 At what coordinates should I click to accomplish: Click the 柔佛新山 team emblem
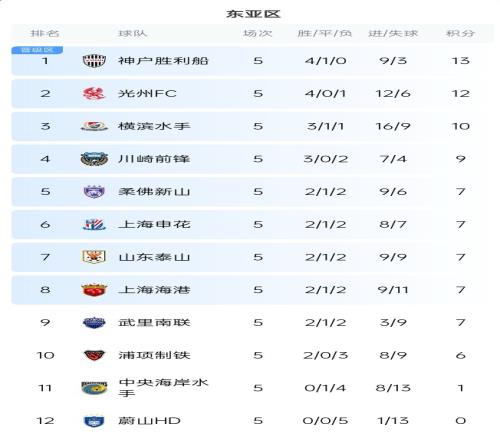[x=94, y=192]
